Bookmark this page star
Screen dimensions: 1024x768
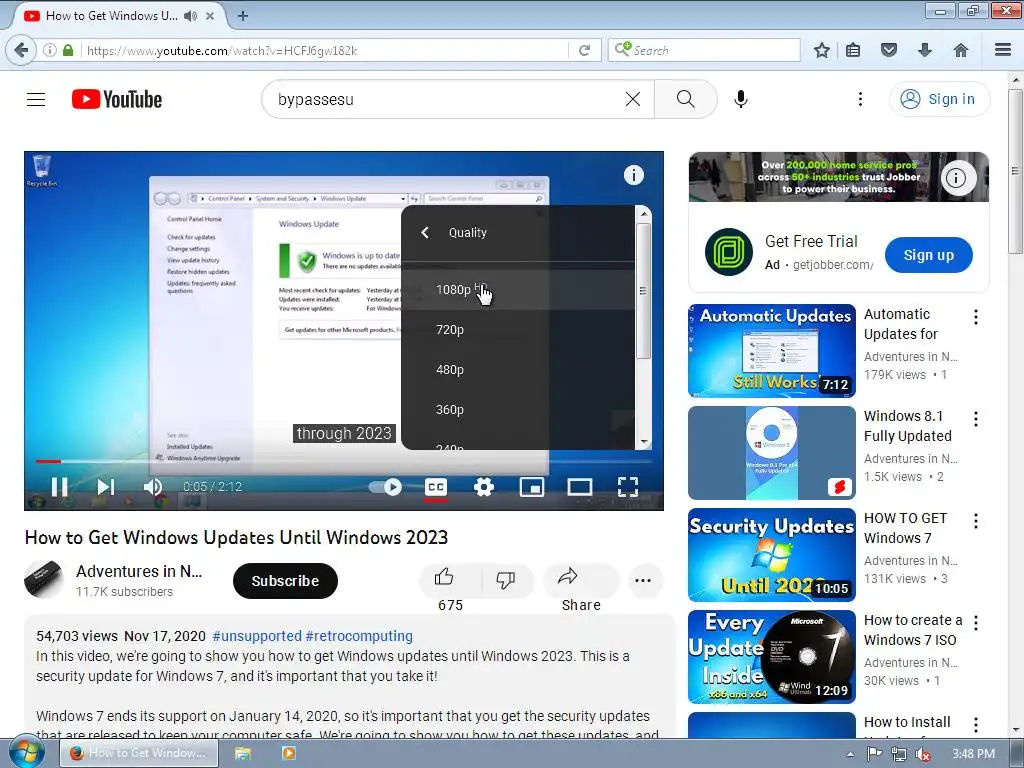(x=822, y=50)
